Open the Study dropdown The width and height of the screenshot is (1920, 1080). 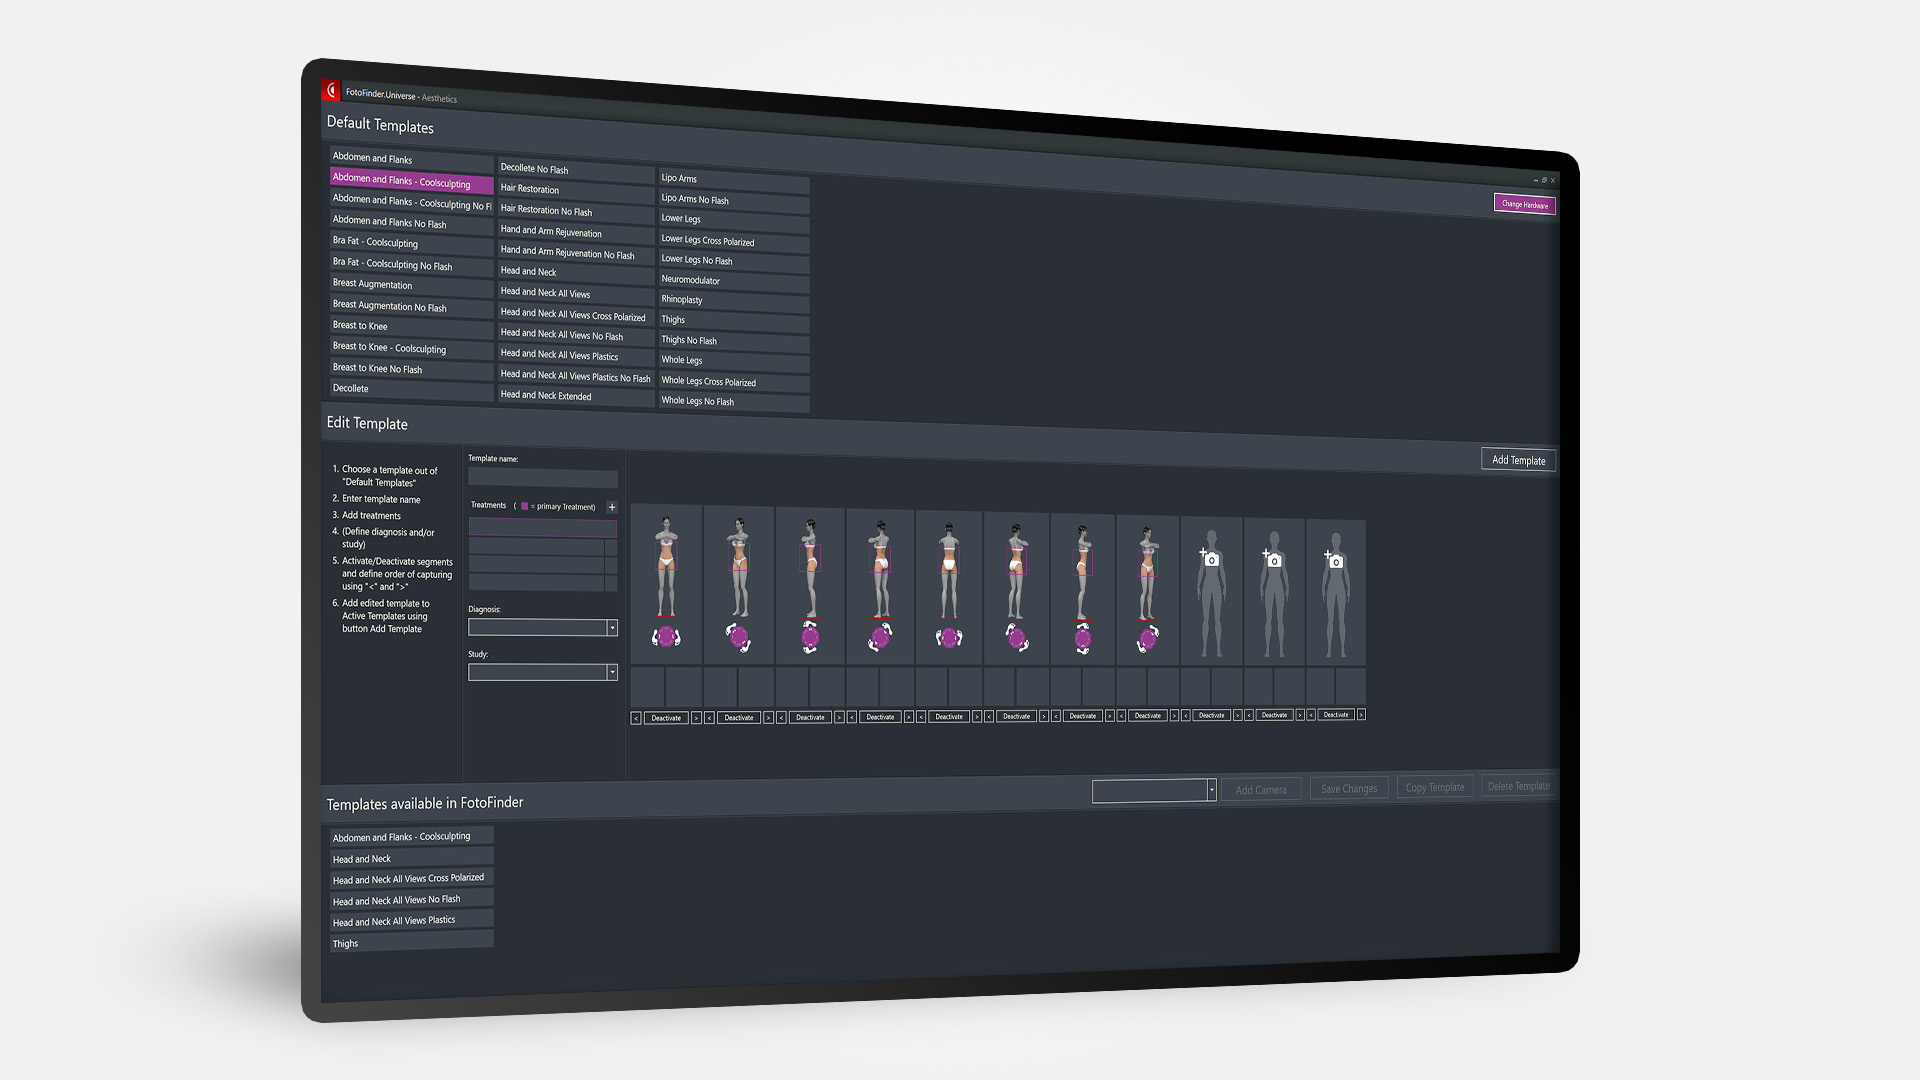612,672
